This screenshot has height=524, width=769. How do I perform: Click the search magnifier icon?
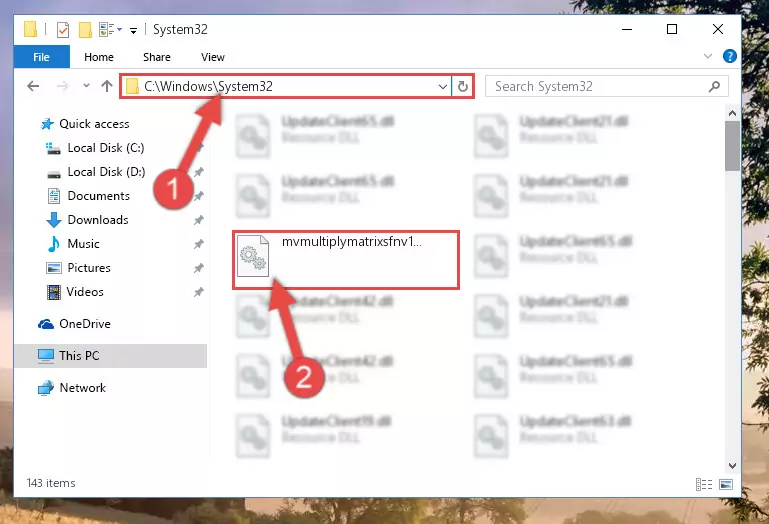(714, 86)
